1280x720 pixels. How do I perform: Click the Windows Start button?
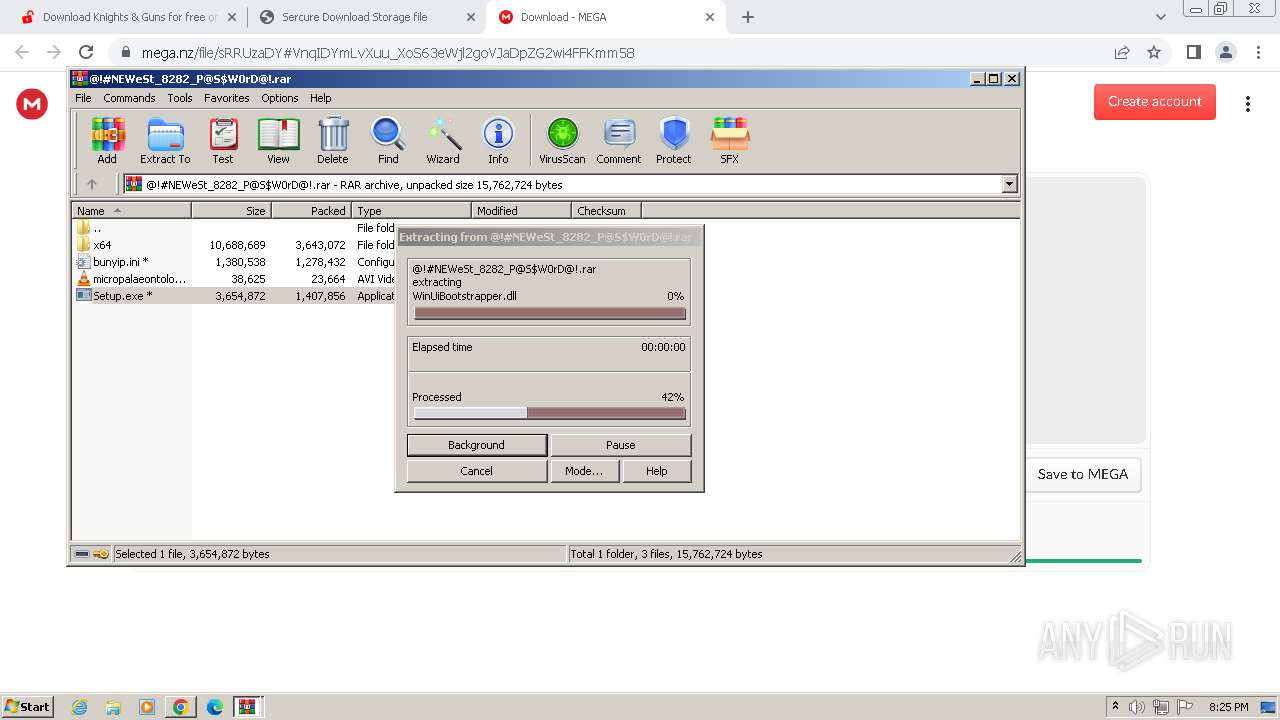28,706
